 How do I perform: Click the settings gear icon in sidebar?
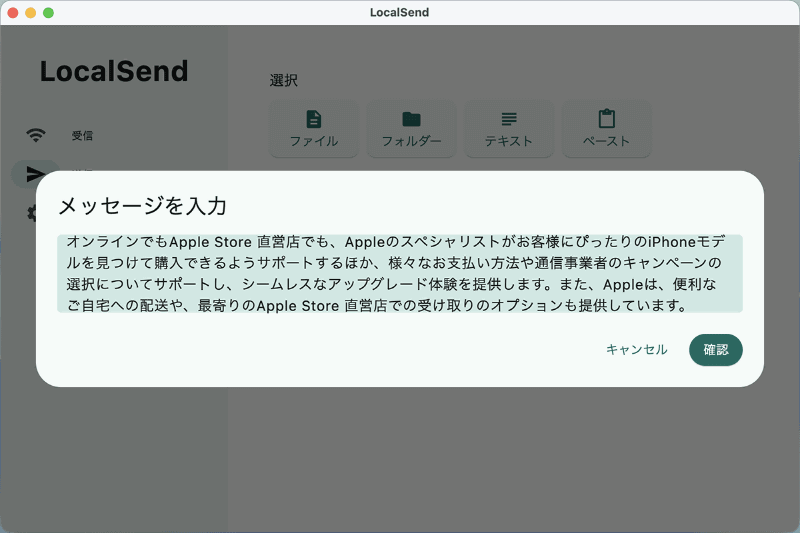pyautogui.click(x=32, y=213)
